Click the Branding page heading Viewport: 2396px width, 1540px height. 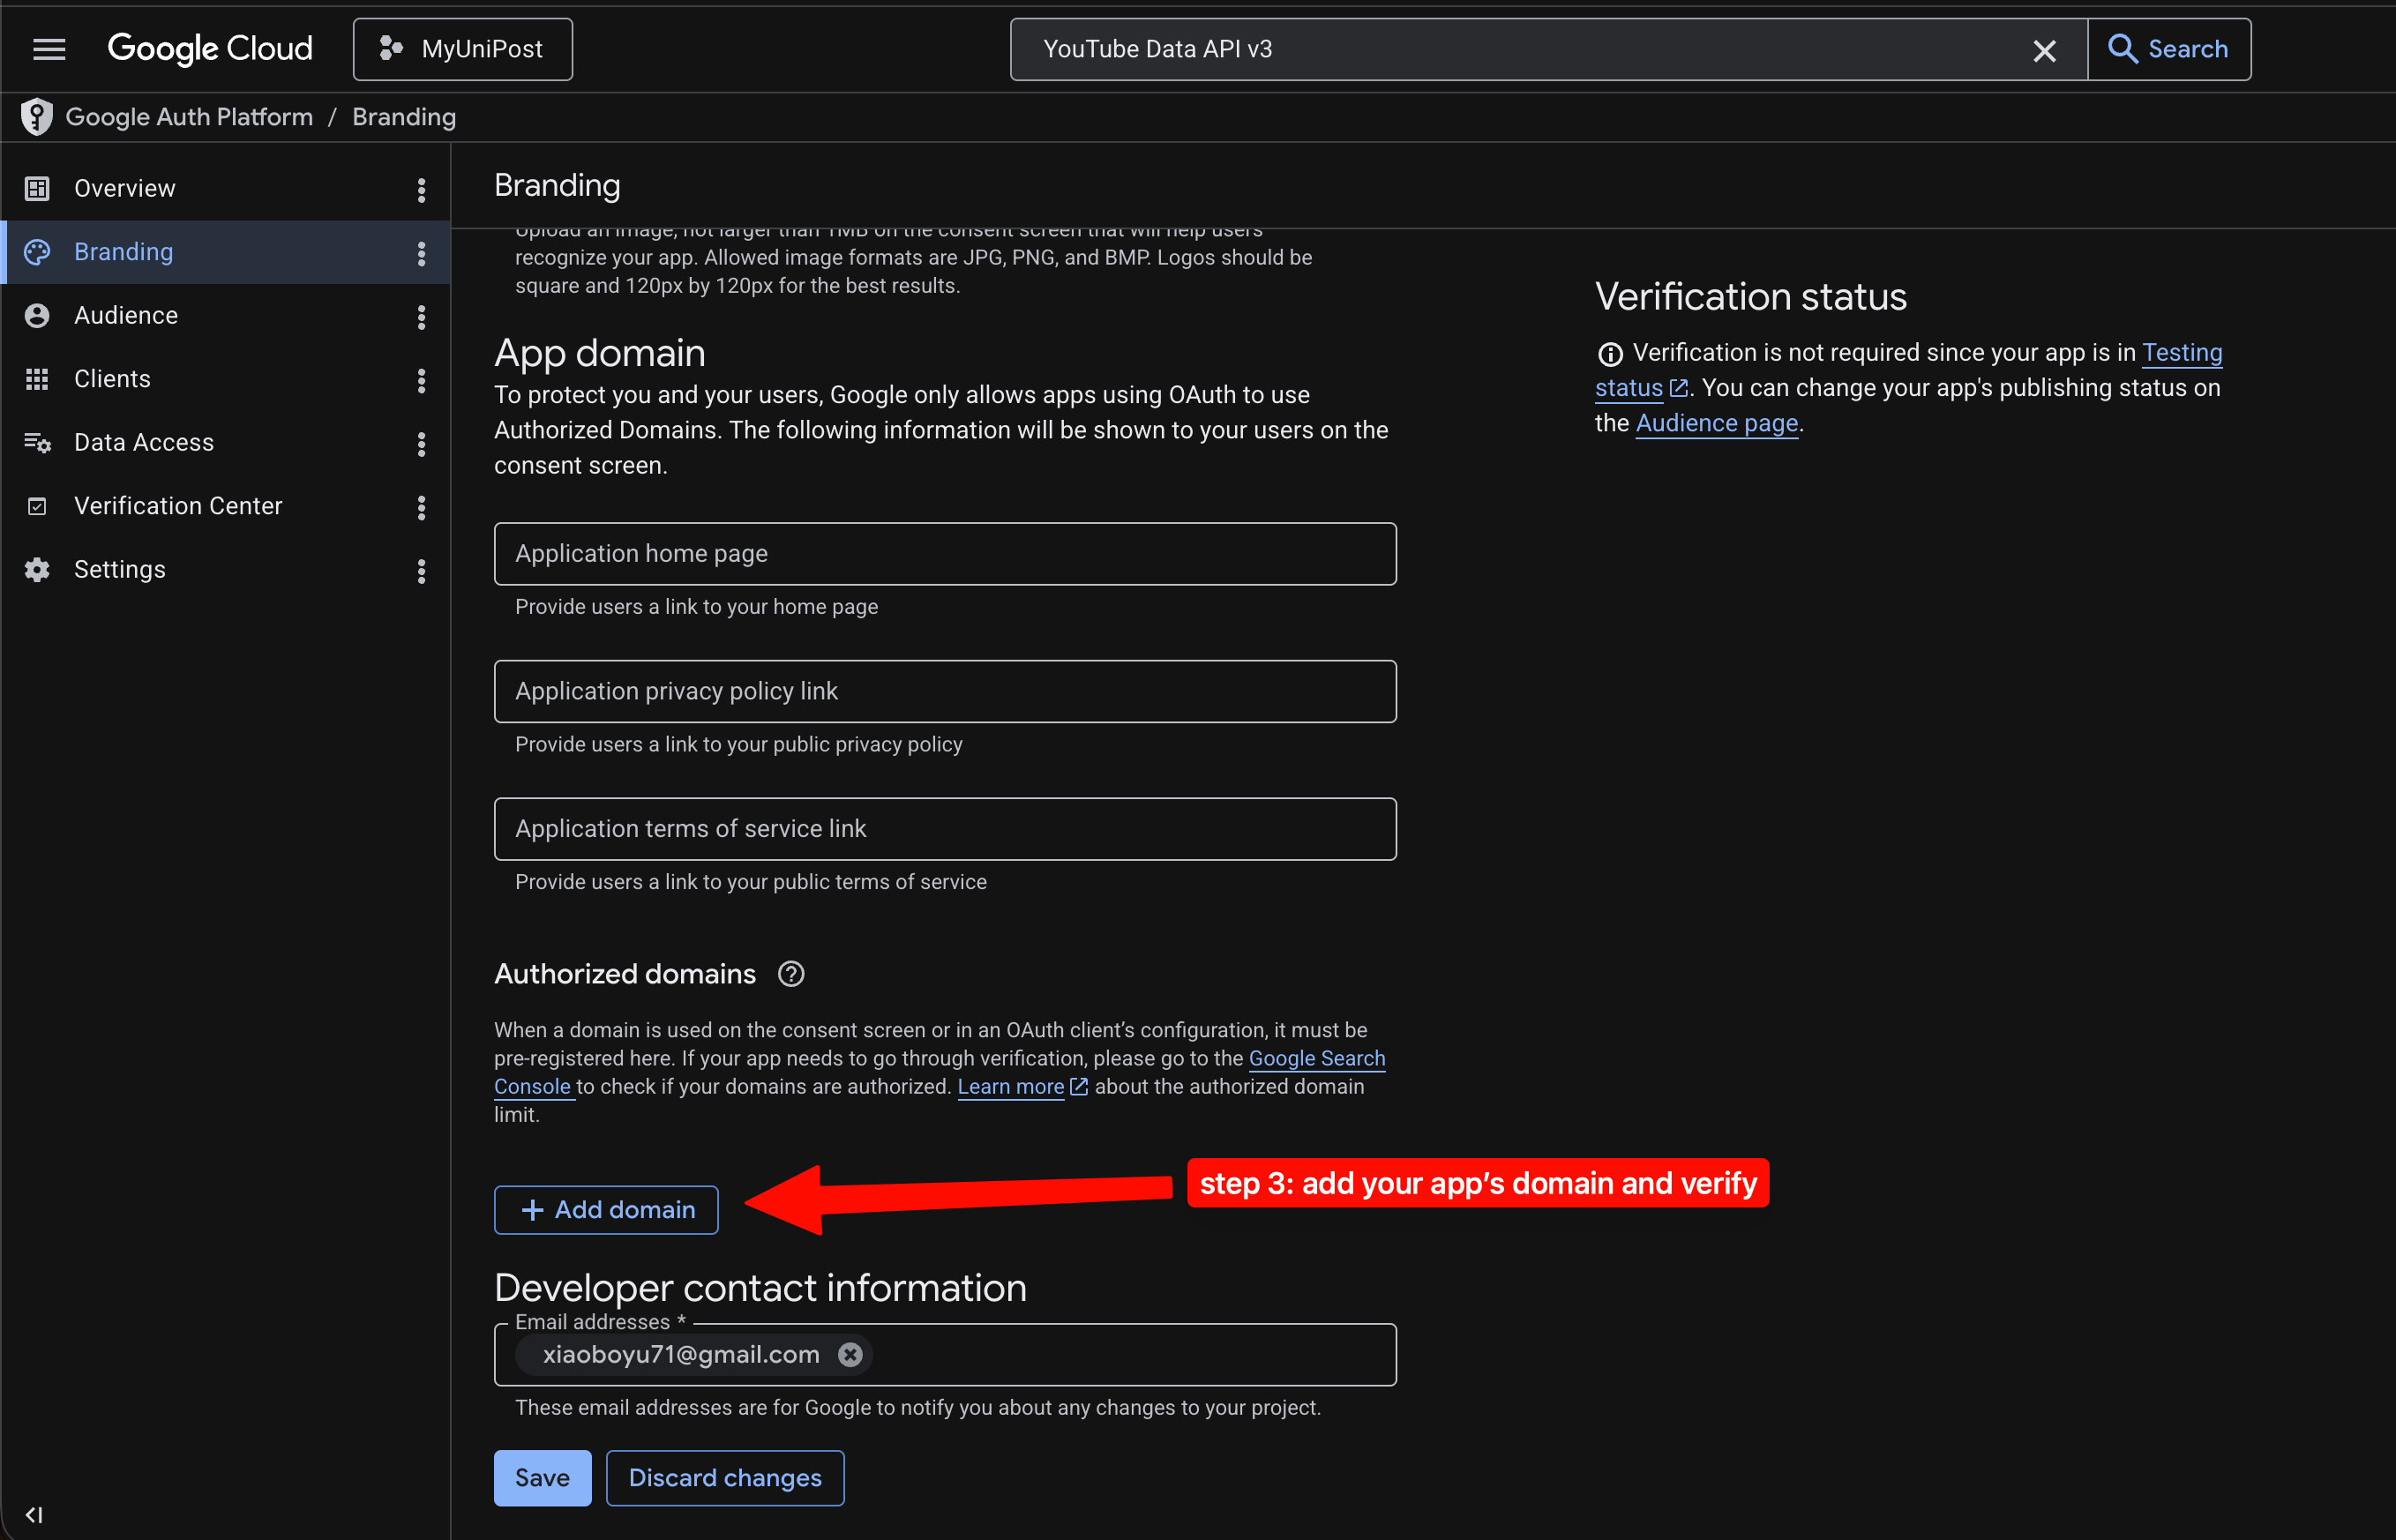pos(557,185)
